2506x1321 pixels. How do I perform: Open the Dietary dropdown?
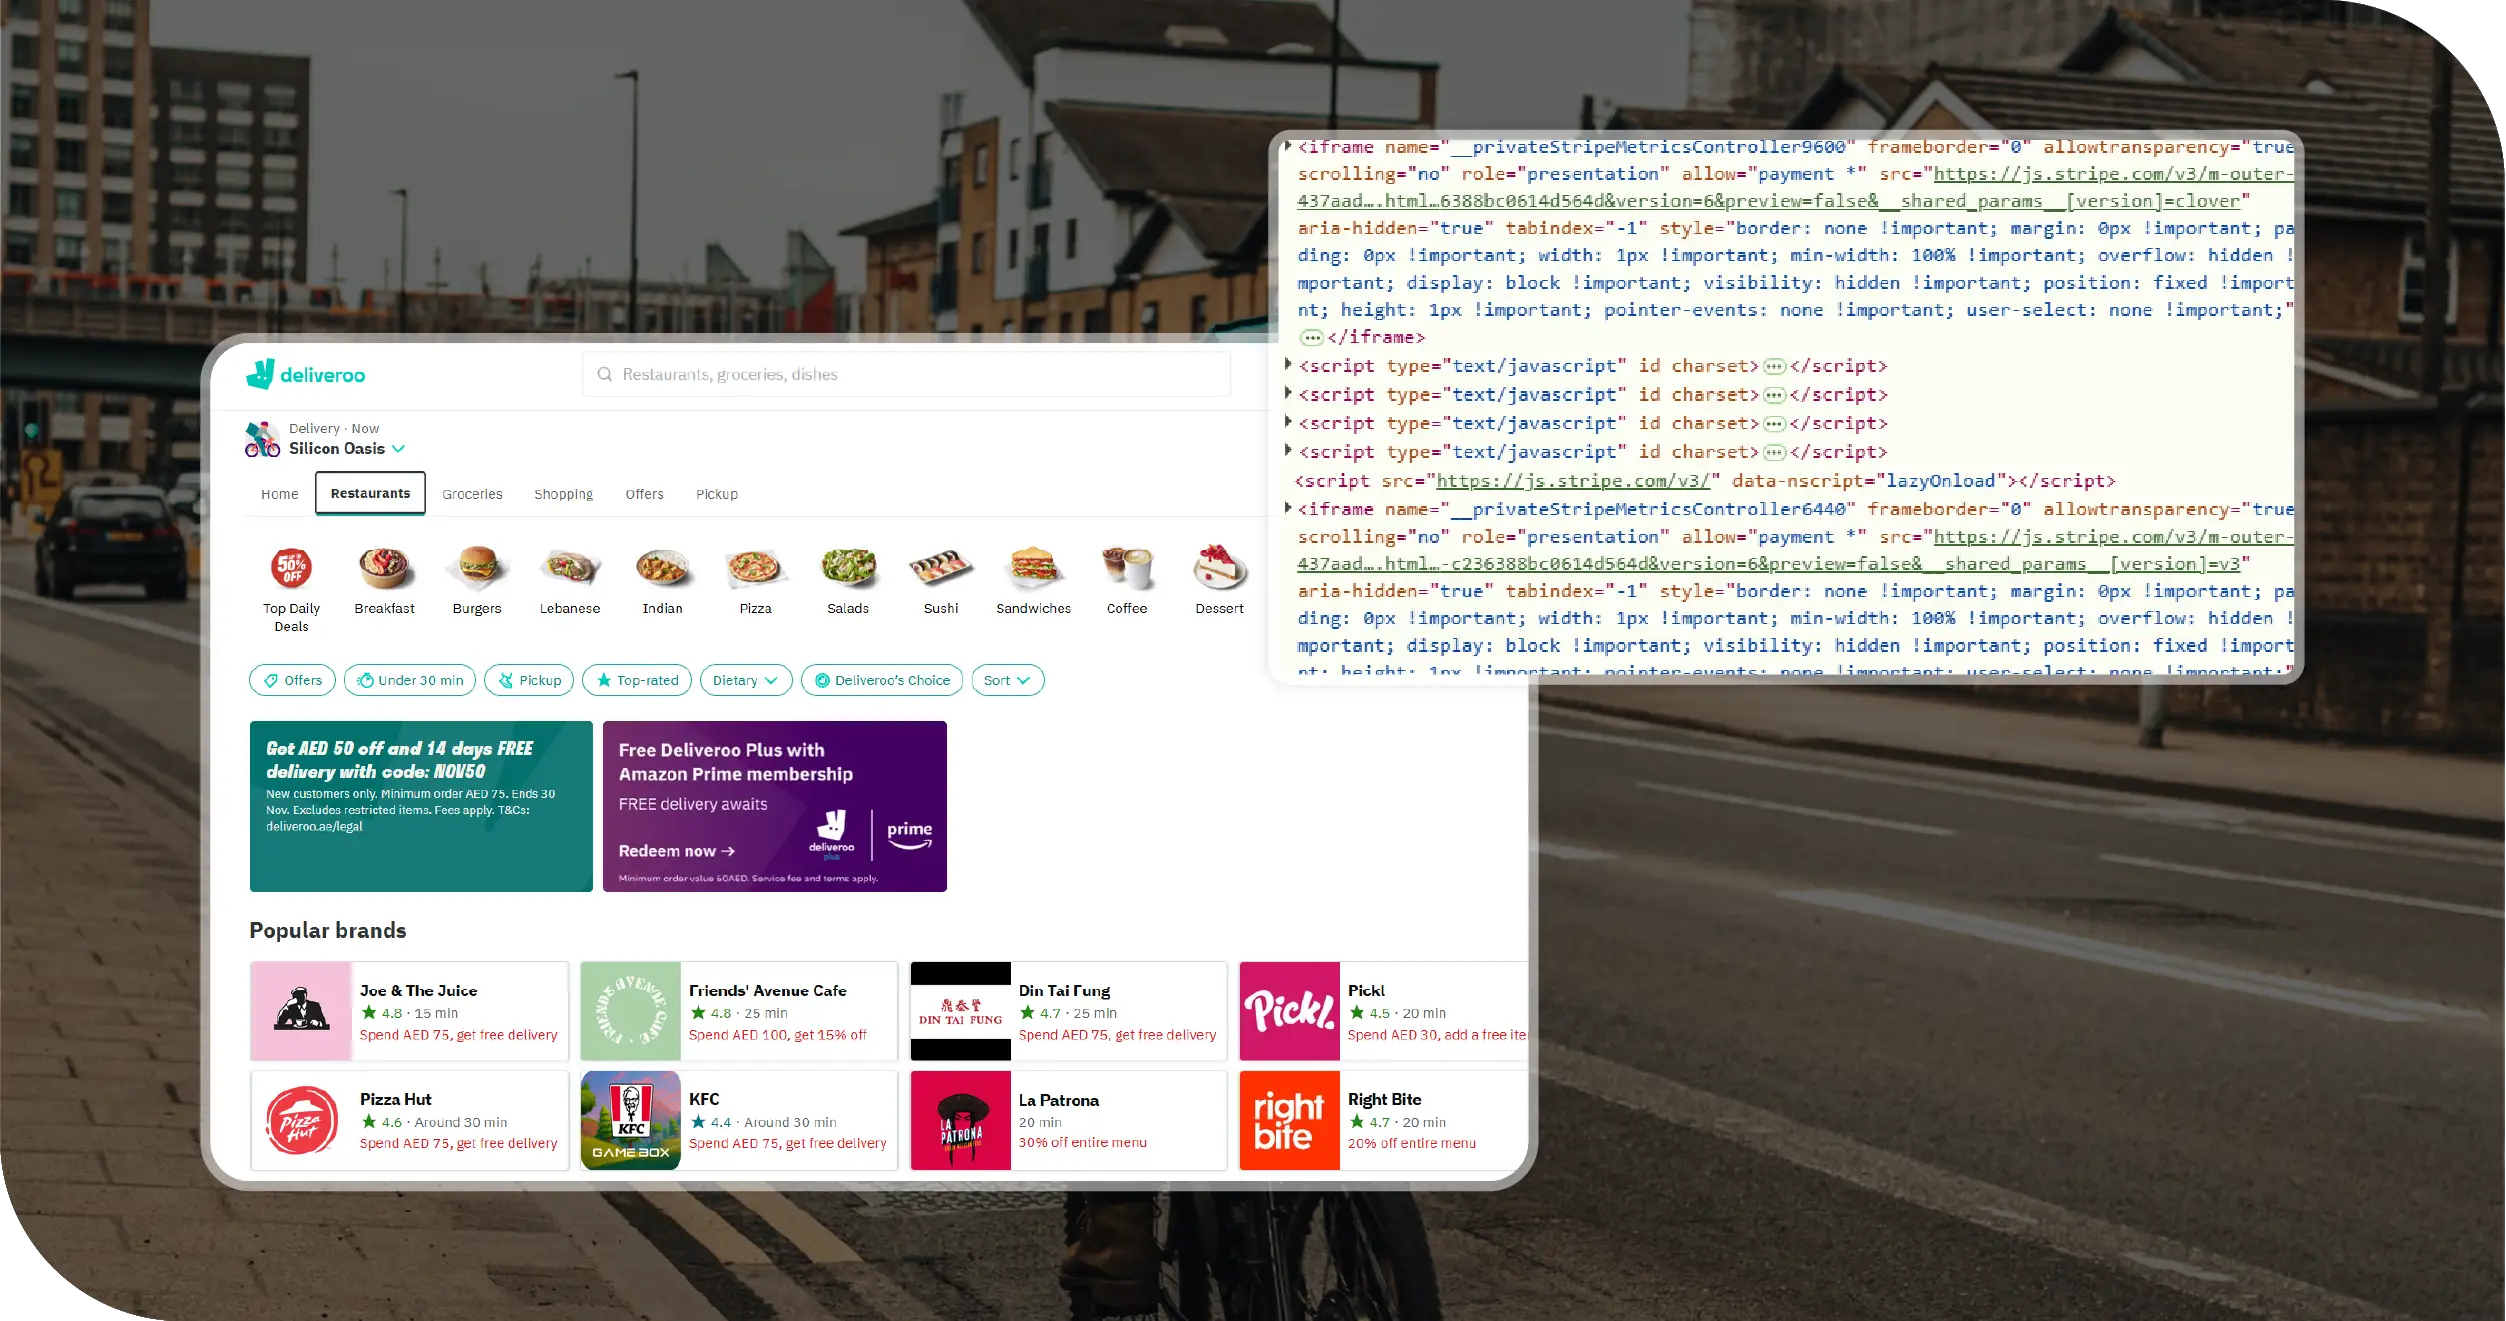click(x=745, y=680)
